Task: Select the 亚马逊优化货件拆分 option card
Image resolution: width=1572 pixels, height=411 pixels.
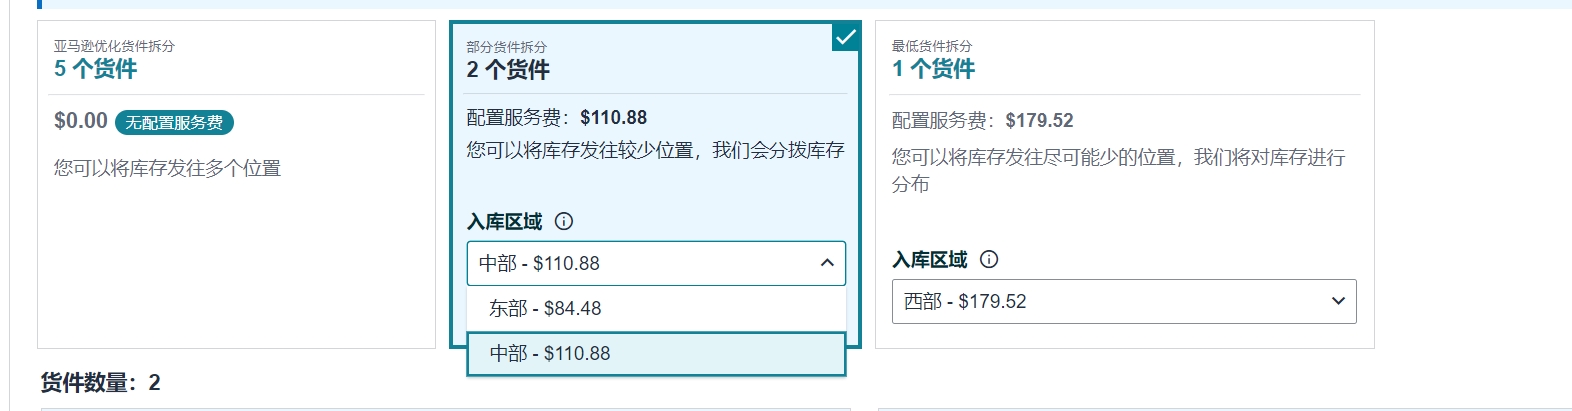Action: [x=236, y=184]
